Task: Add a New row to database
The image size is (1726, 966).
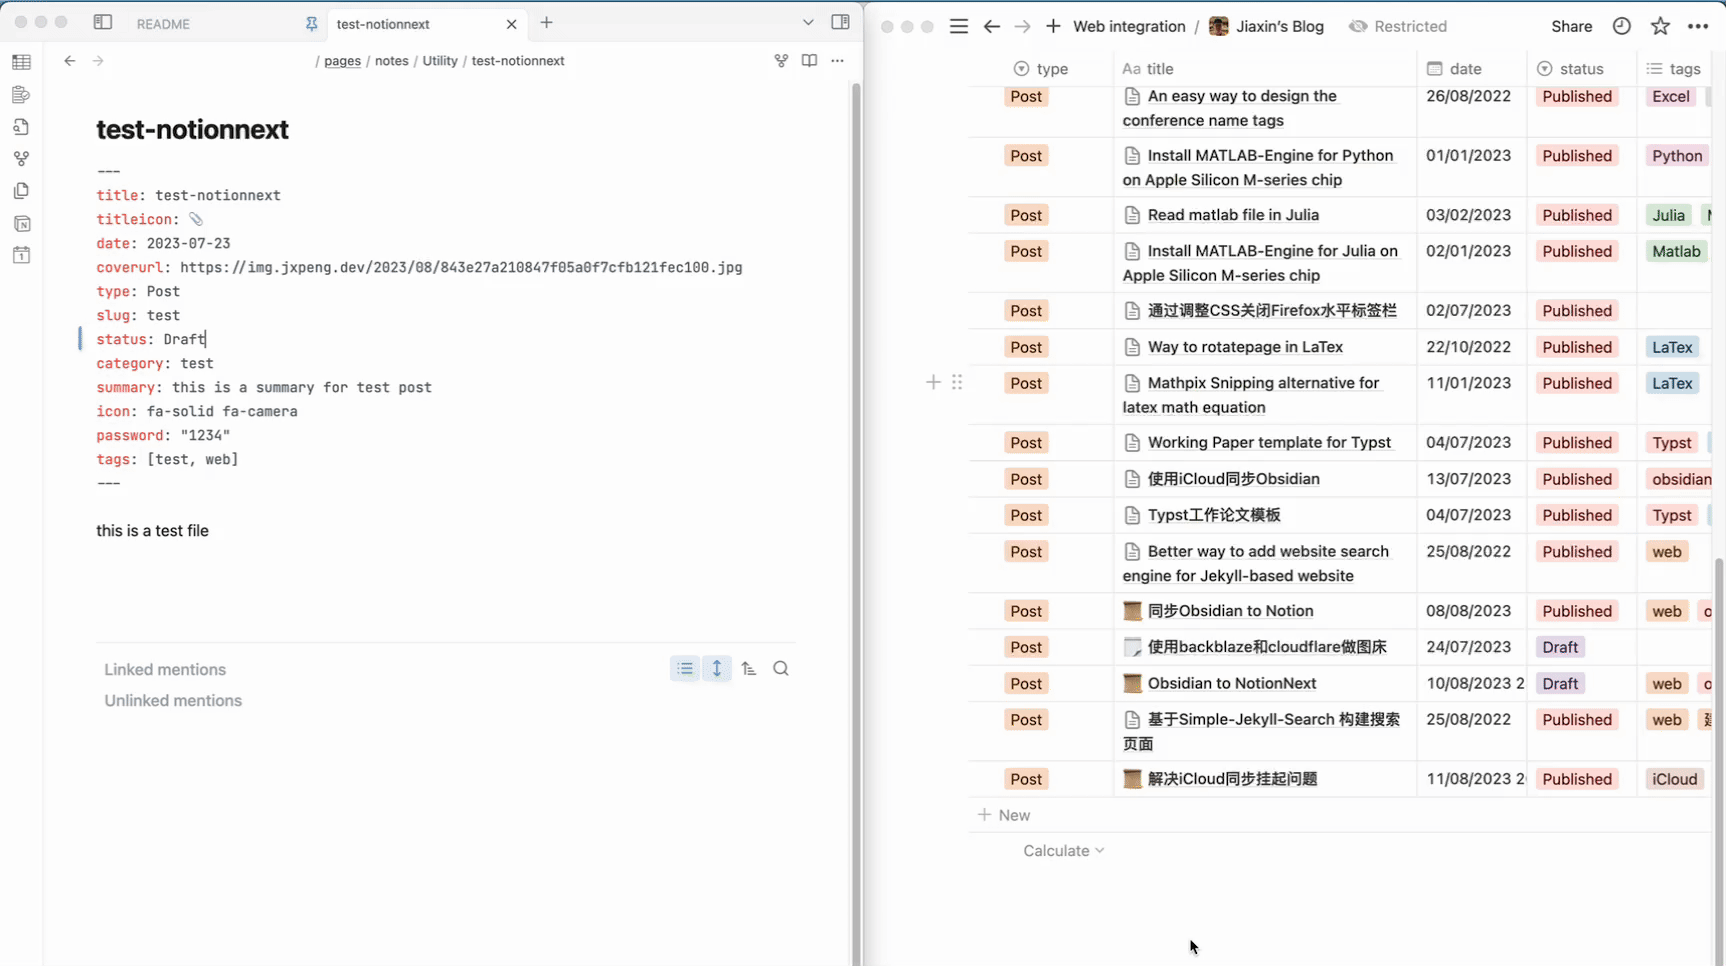Action: [x=1004, y=815]
